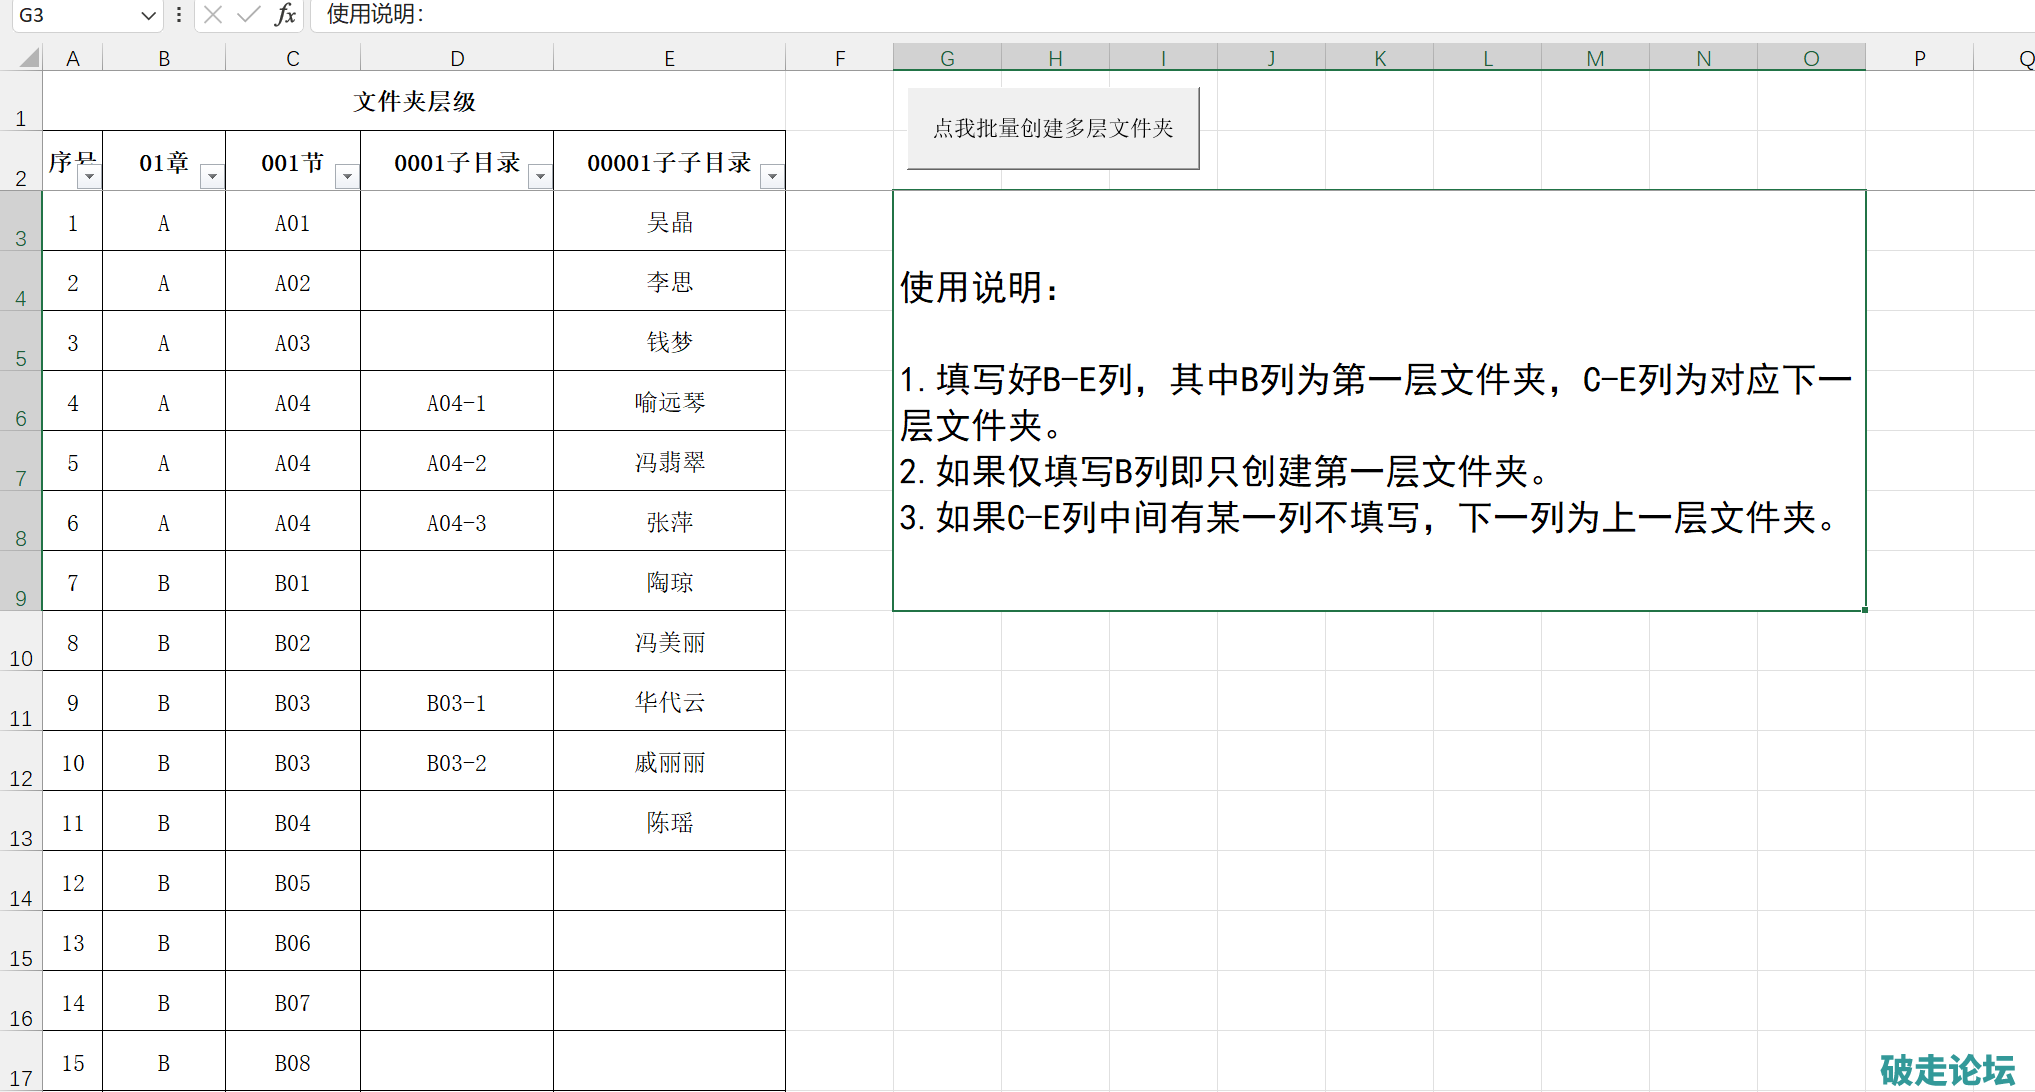
Task: Click the Select All corner triangle
Action: [29, 58]
